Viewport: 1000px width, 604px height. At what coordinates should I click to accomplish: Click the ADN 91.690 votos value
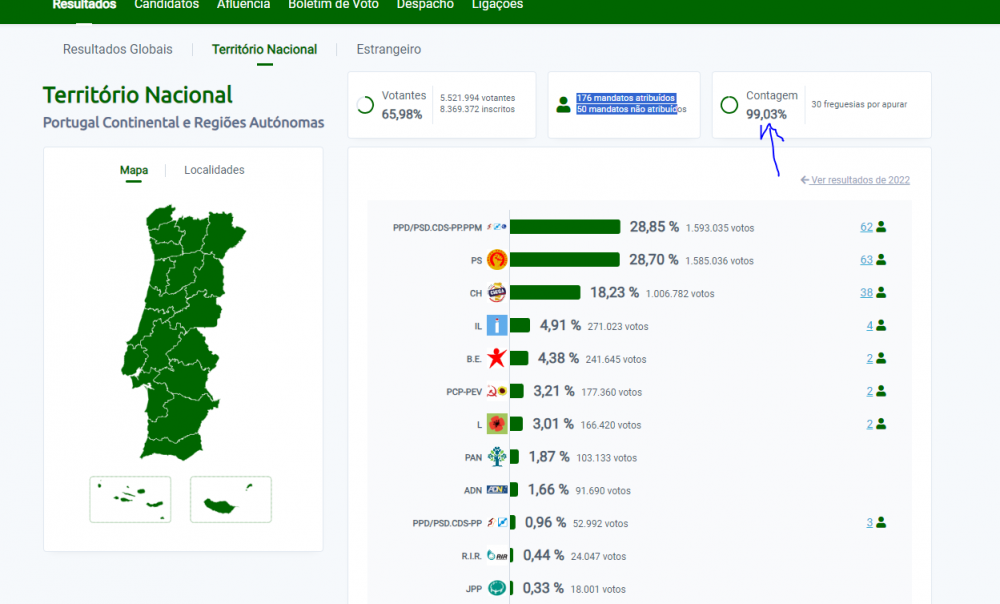tap(603, 490)
